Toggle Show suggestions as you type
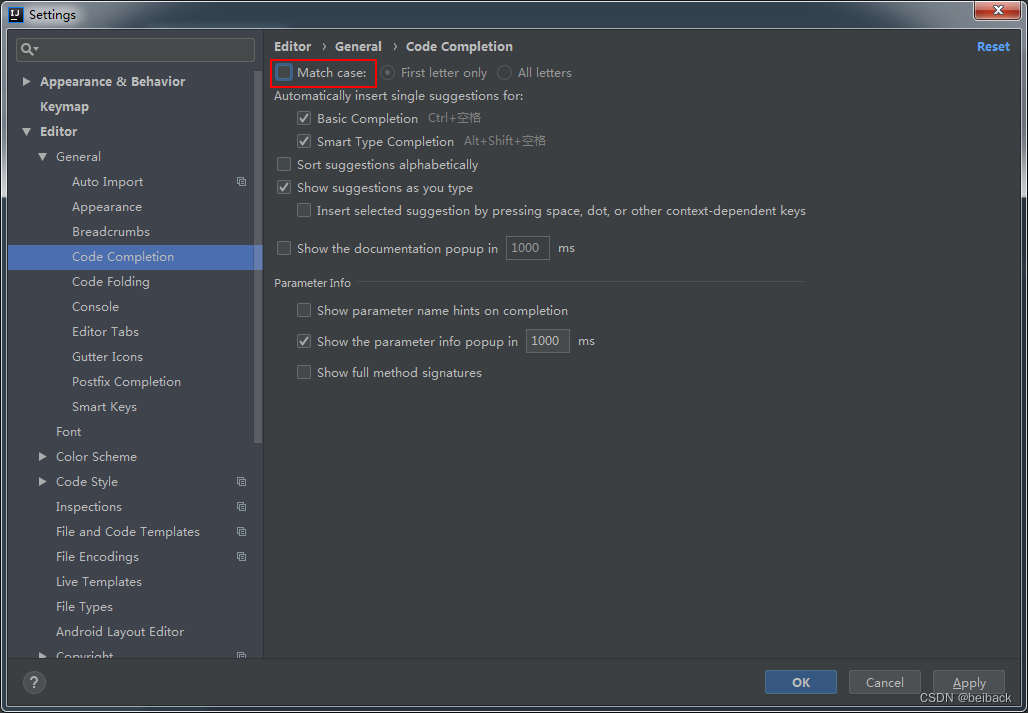 (x=284, y=187)
